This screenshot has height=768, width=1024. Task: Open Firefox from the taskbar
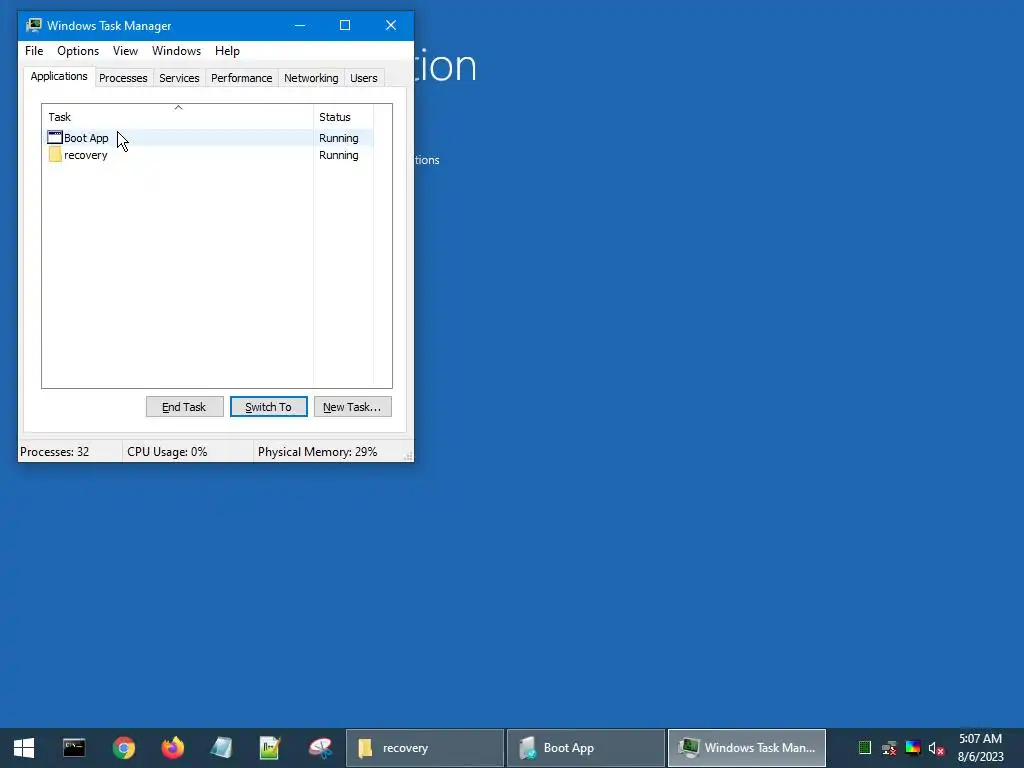click(x=172, y=748)
